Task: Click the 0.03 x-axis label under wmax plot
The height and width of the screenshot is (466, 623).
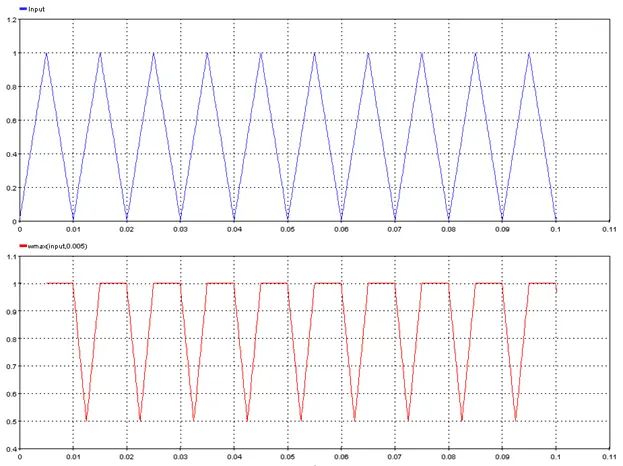Action: pyautogui.click(x=180, y=457)
